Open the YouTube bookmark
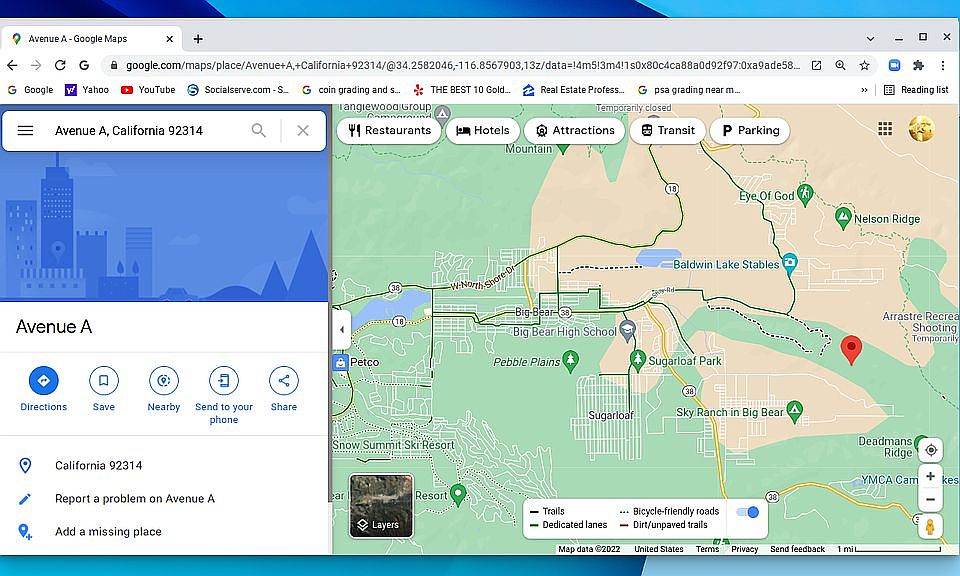The height and width of the screenshot is (576, 960). tap(148, 89)
